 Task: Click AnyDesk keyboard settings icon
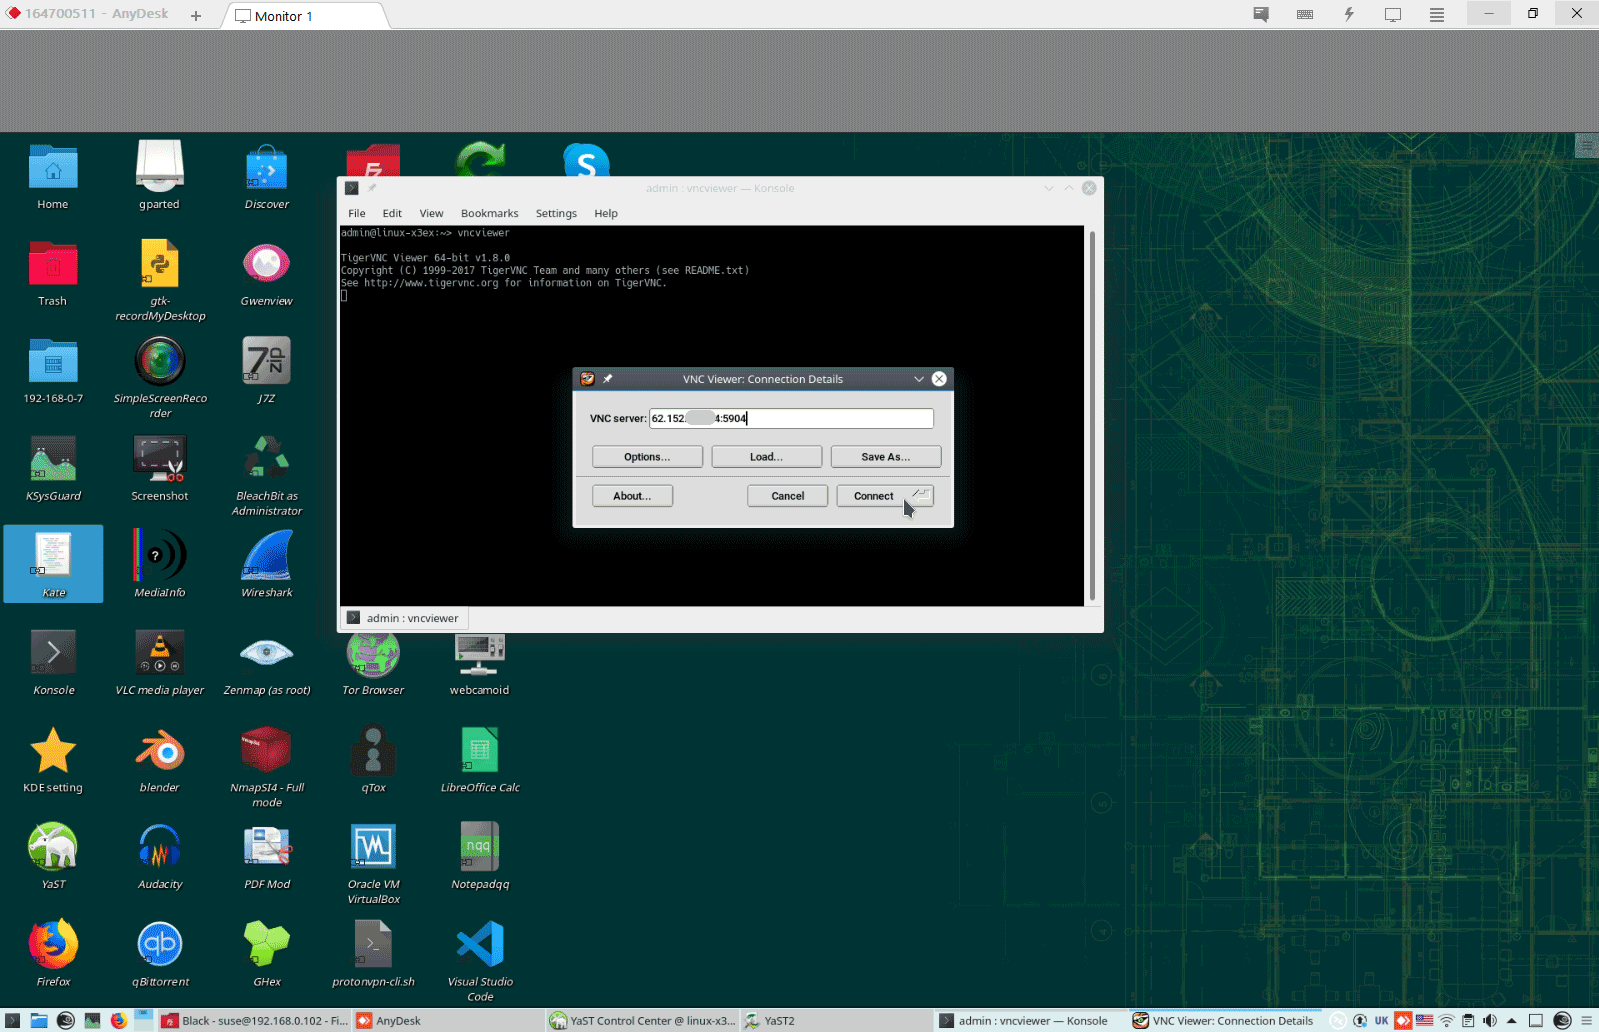(1305, 15)
